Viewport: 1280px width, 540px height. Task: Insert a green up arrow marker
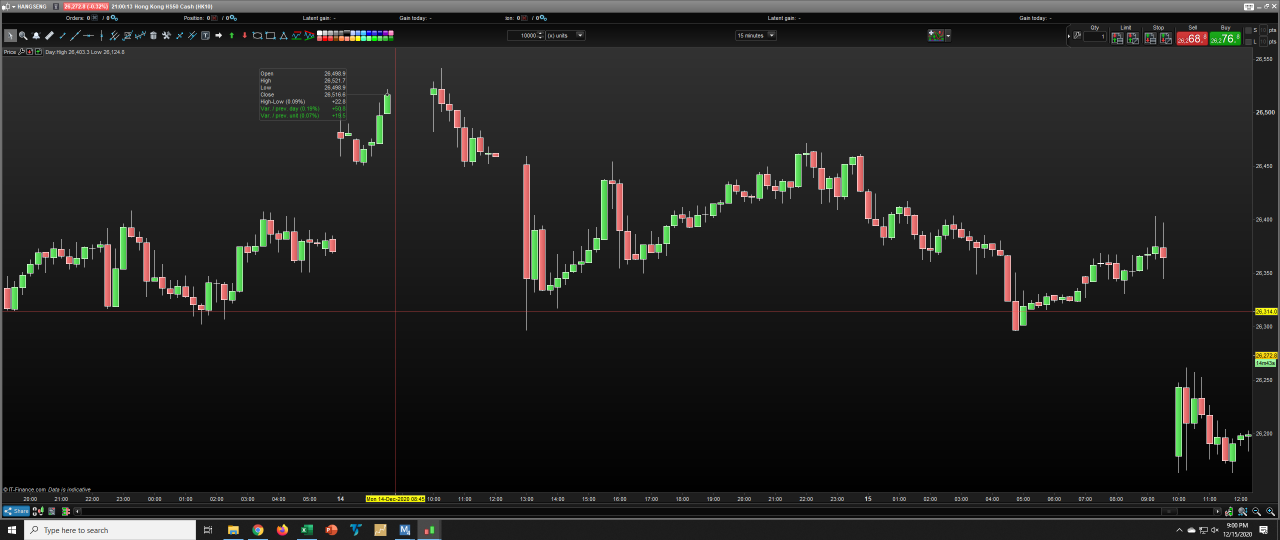point(231,35)
